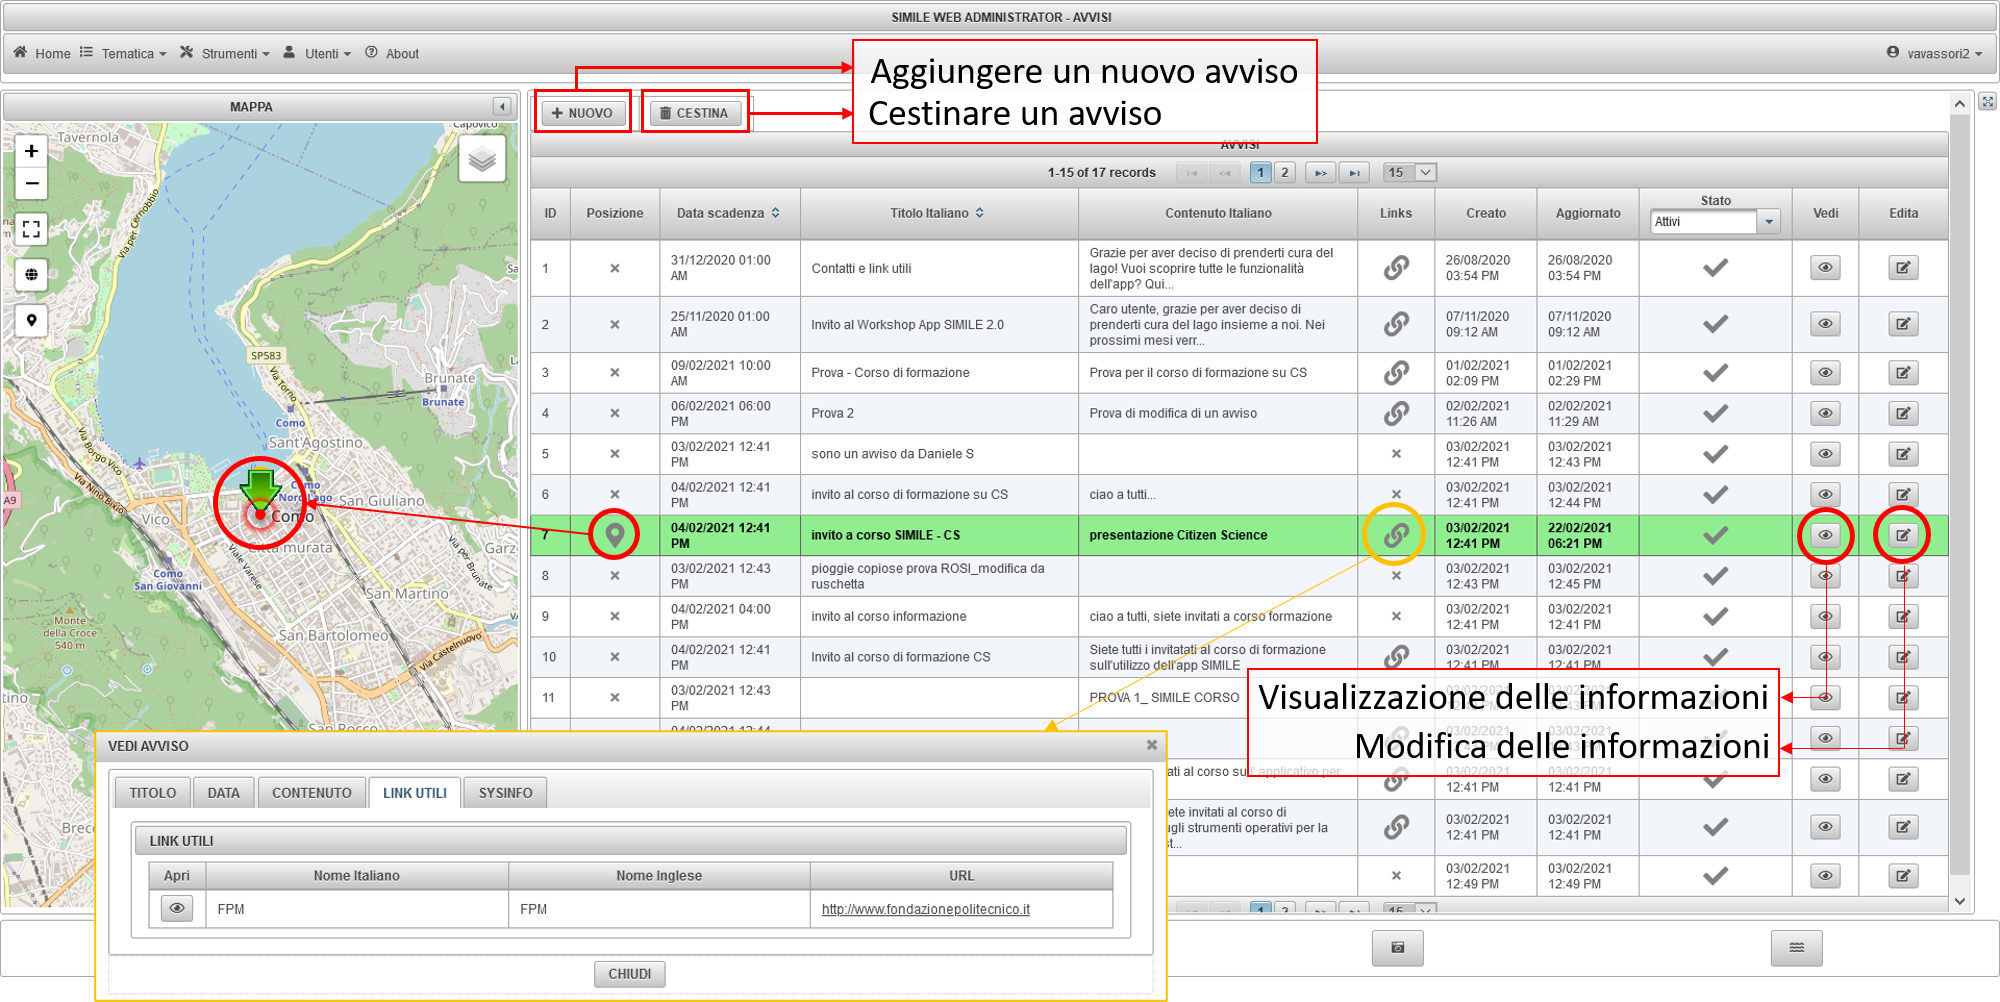
Task: Sort by Data scadenza column
Action: [x=728, y=213]
